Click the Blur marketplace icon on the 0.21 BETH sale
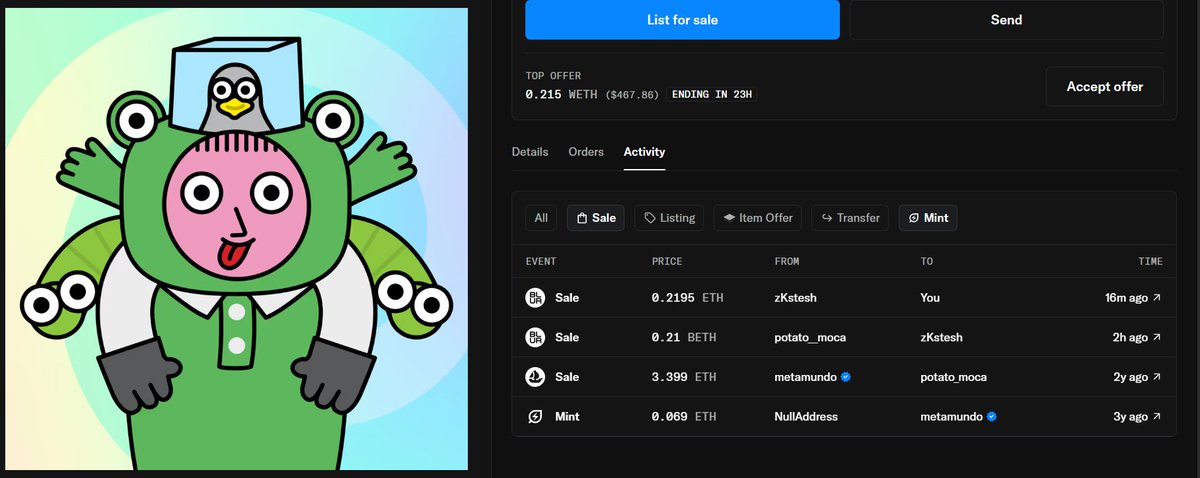Image resolution: width=1200 pixels, height=478 pixels. pos(535,338)
